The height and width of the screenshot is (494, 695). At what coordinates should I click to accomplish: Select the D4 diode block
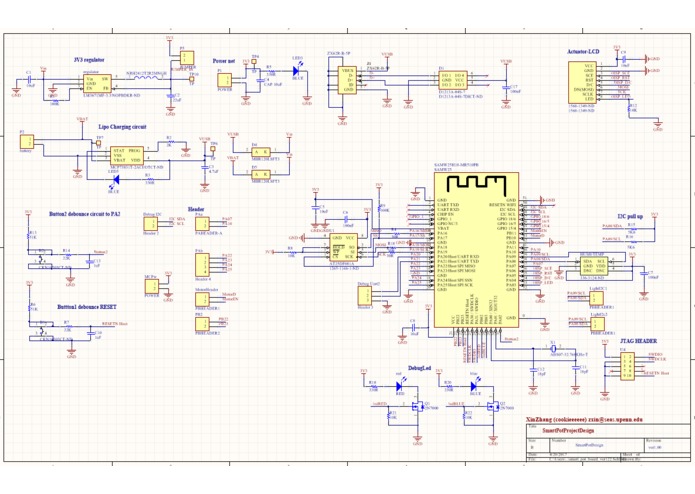point(261,152)
